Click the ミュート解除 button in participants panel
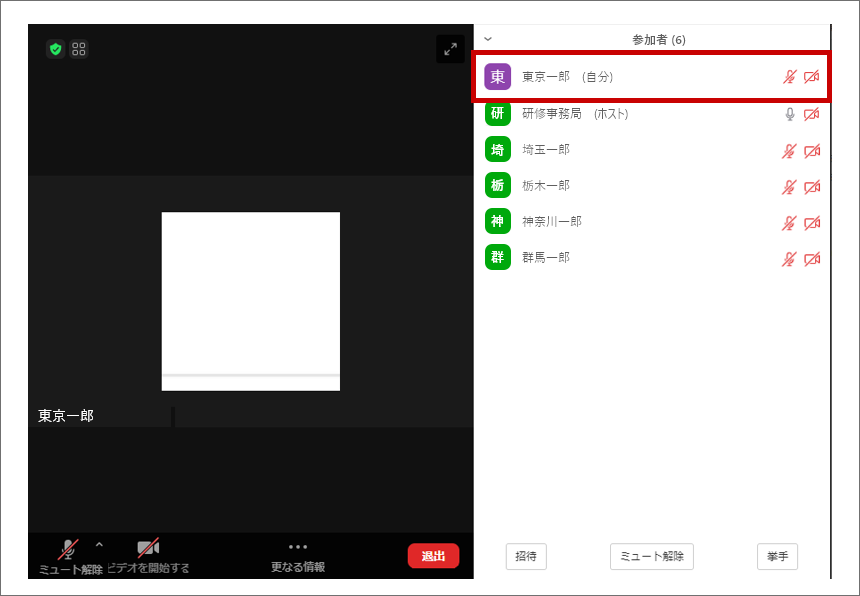 652,557
